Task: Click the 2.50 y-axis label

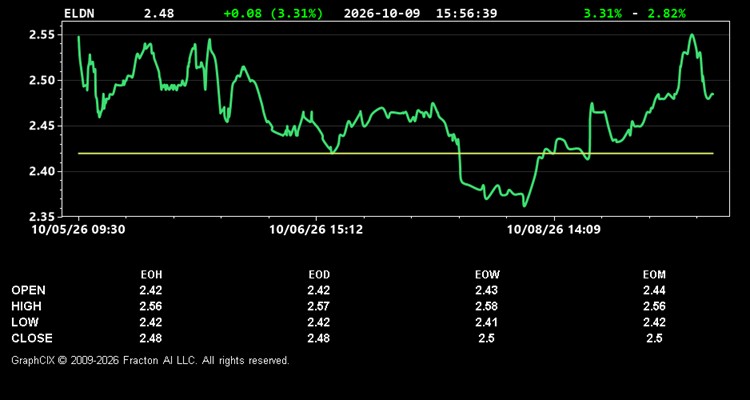Action: coord(41,80)
